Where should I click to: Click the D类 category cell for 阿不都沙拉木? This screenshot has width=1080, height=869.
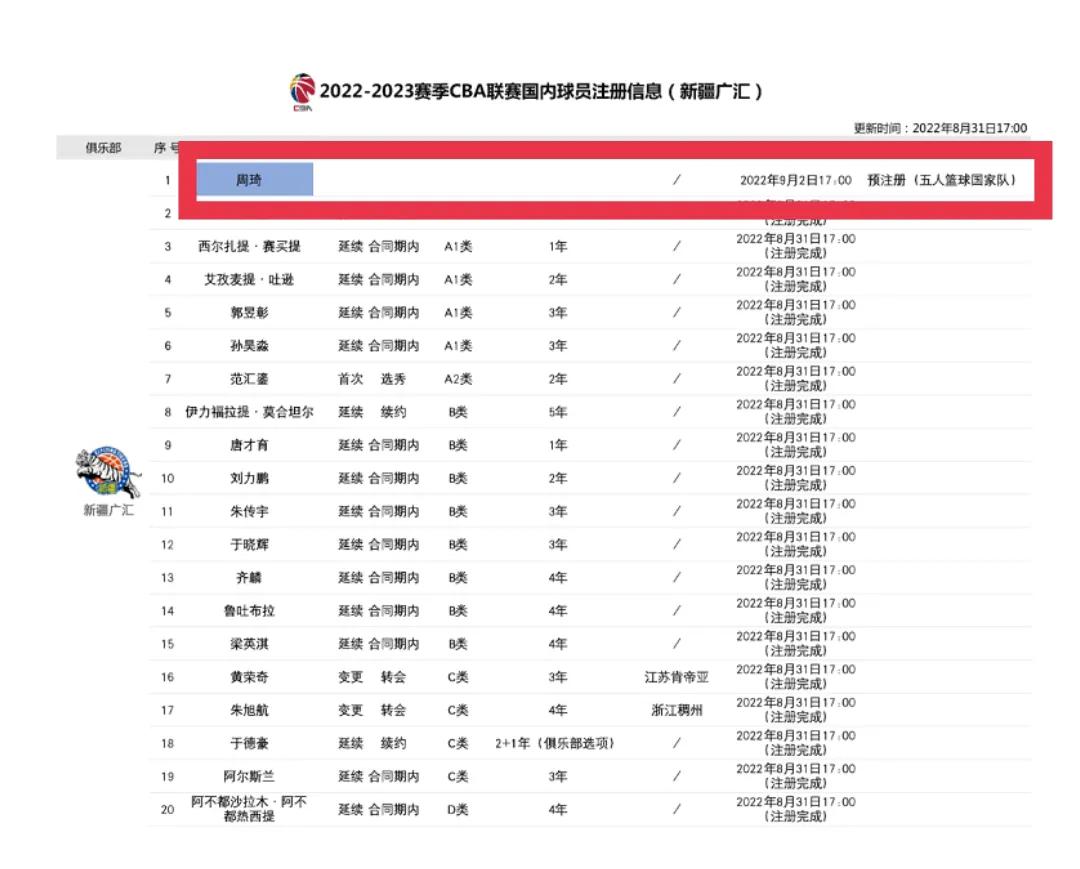click(x=458, y=810)
